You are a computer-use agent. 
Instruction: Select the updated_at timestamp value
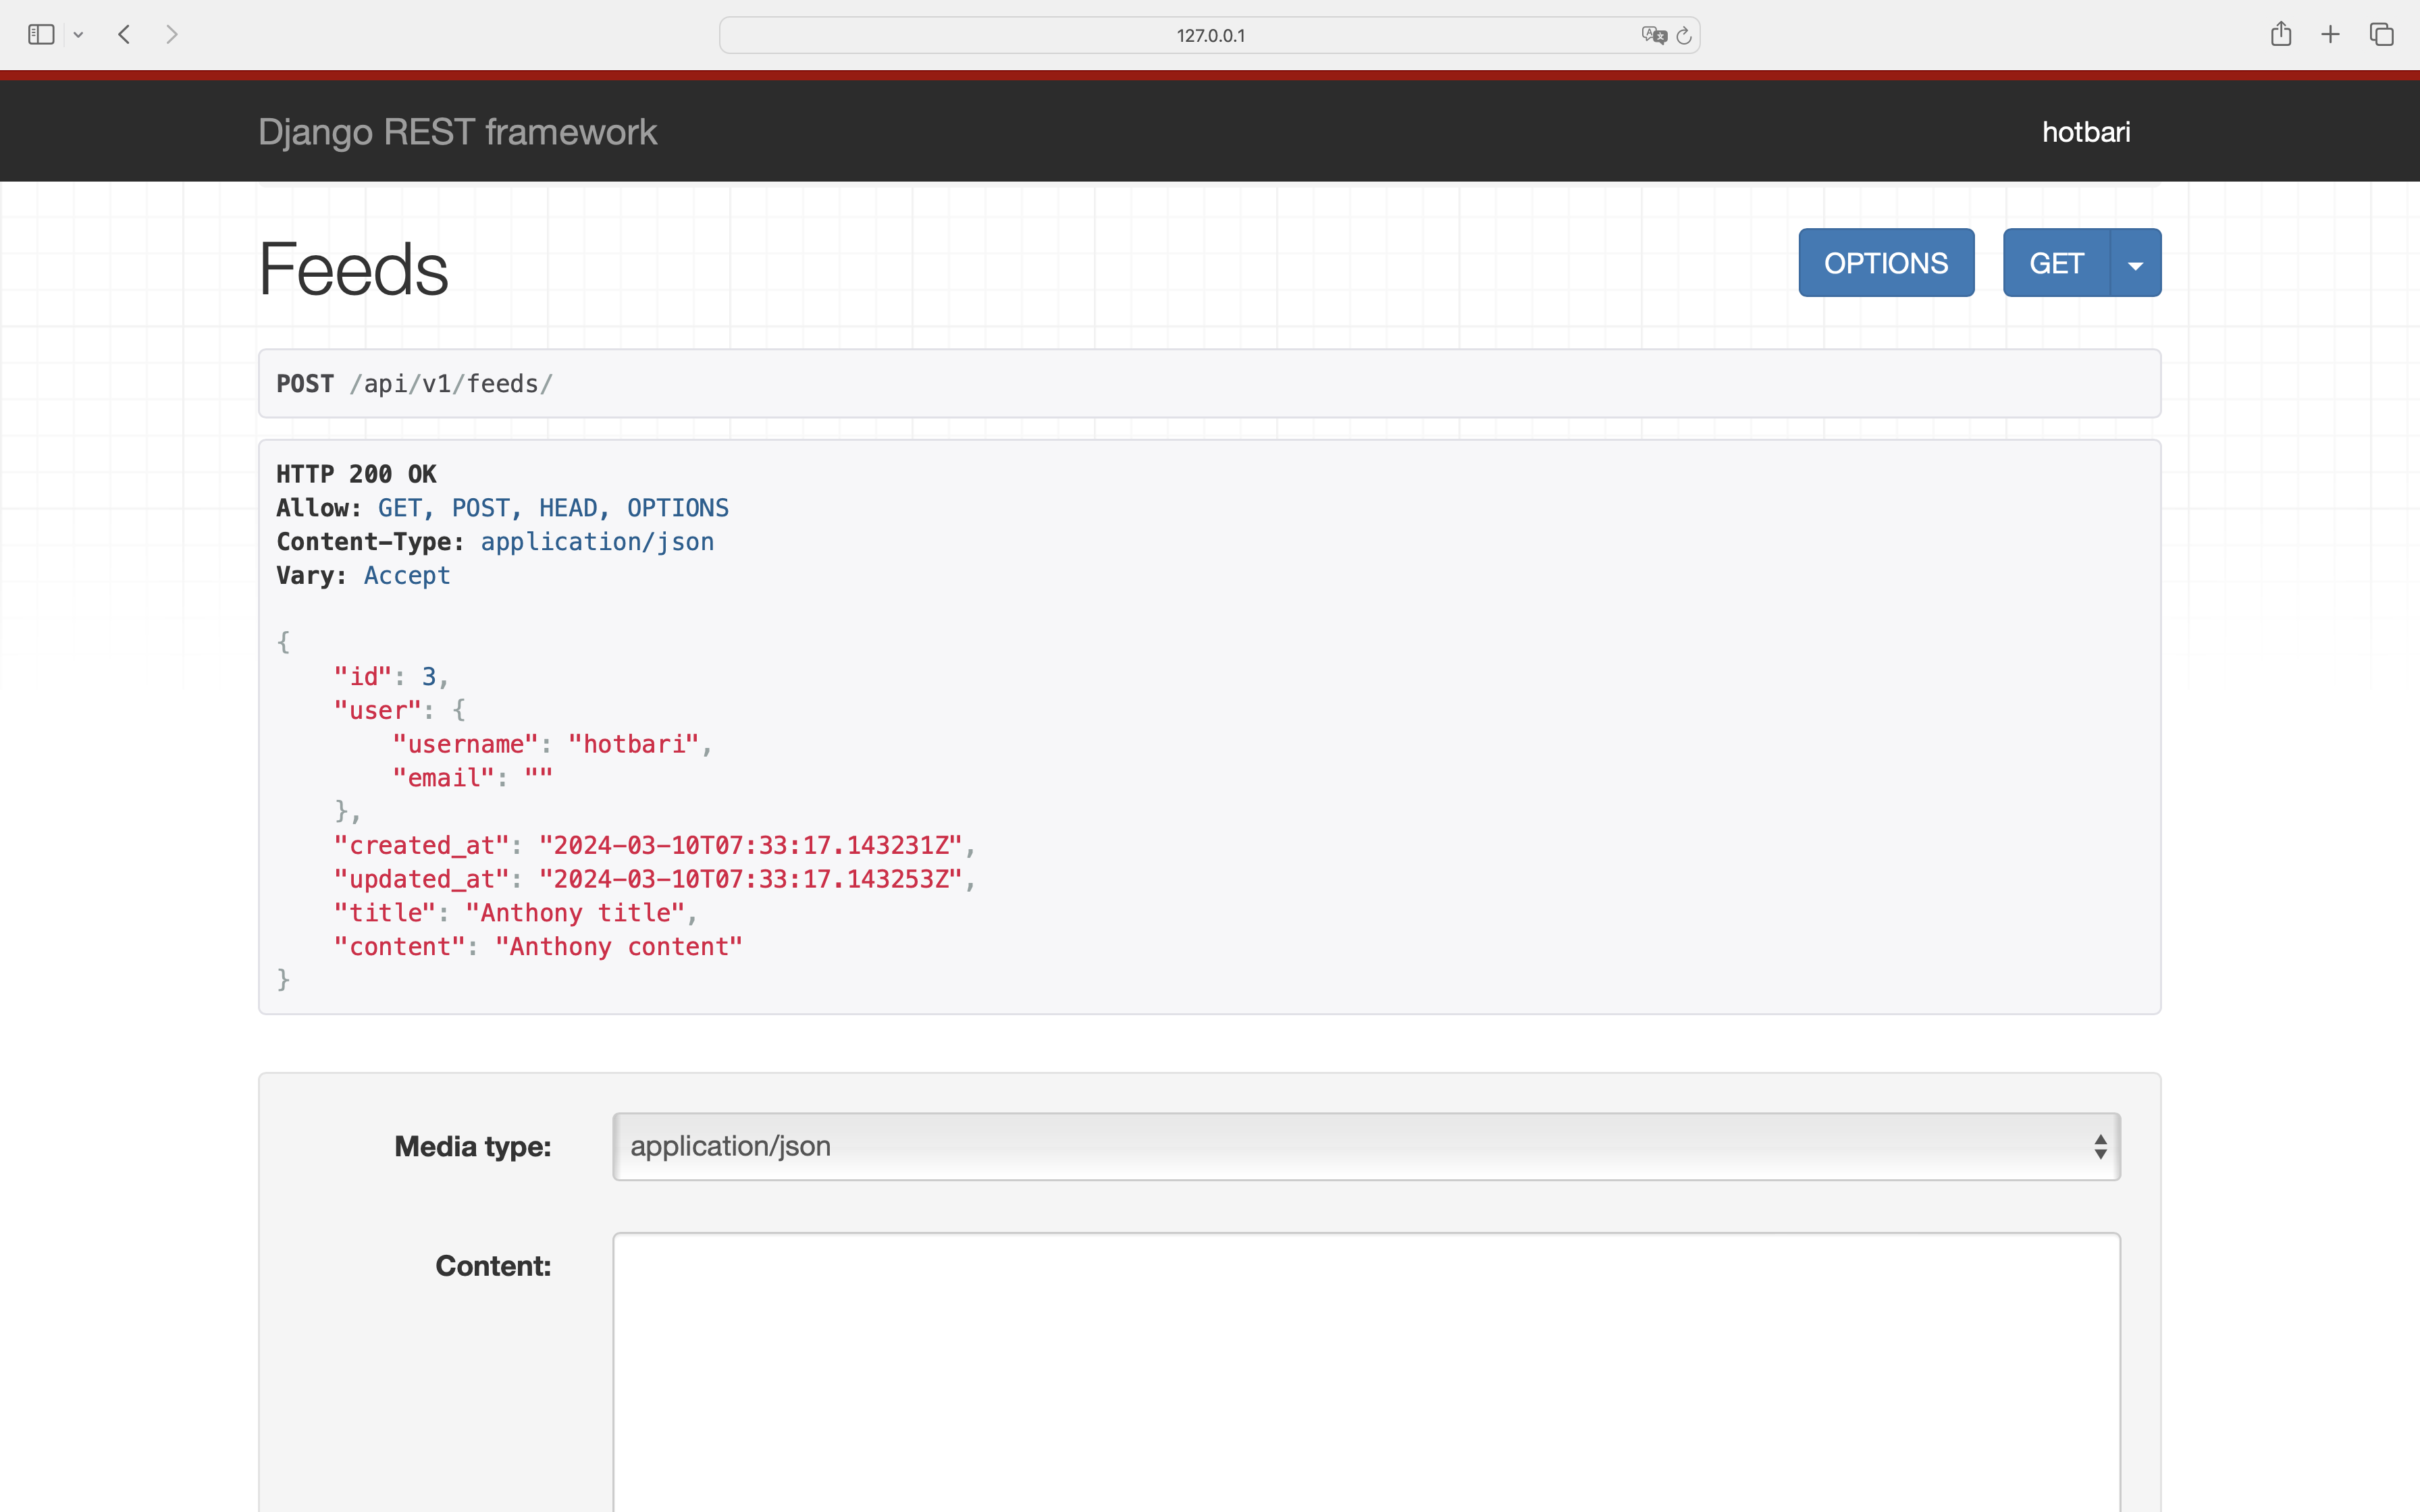[x=750, y=879]
